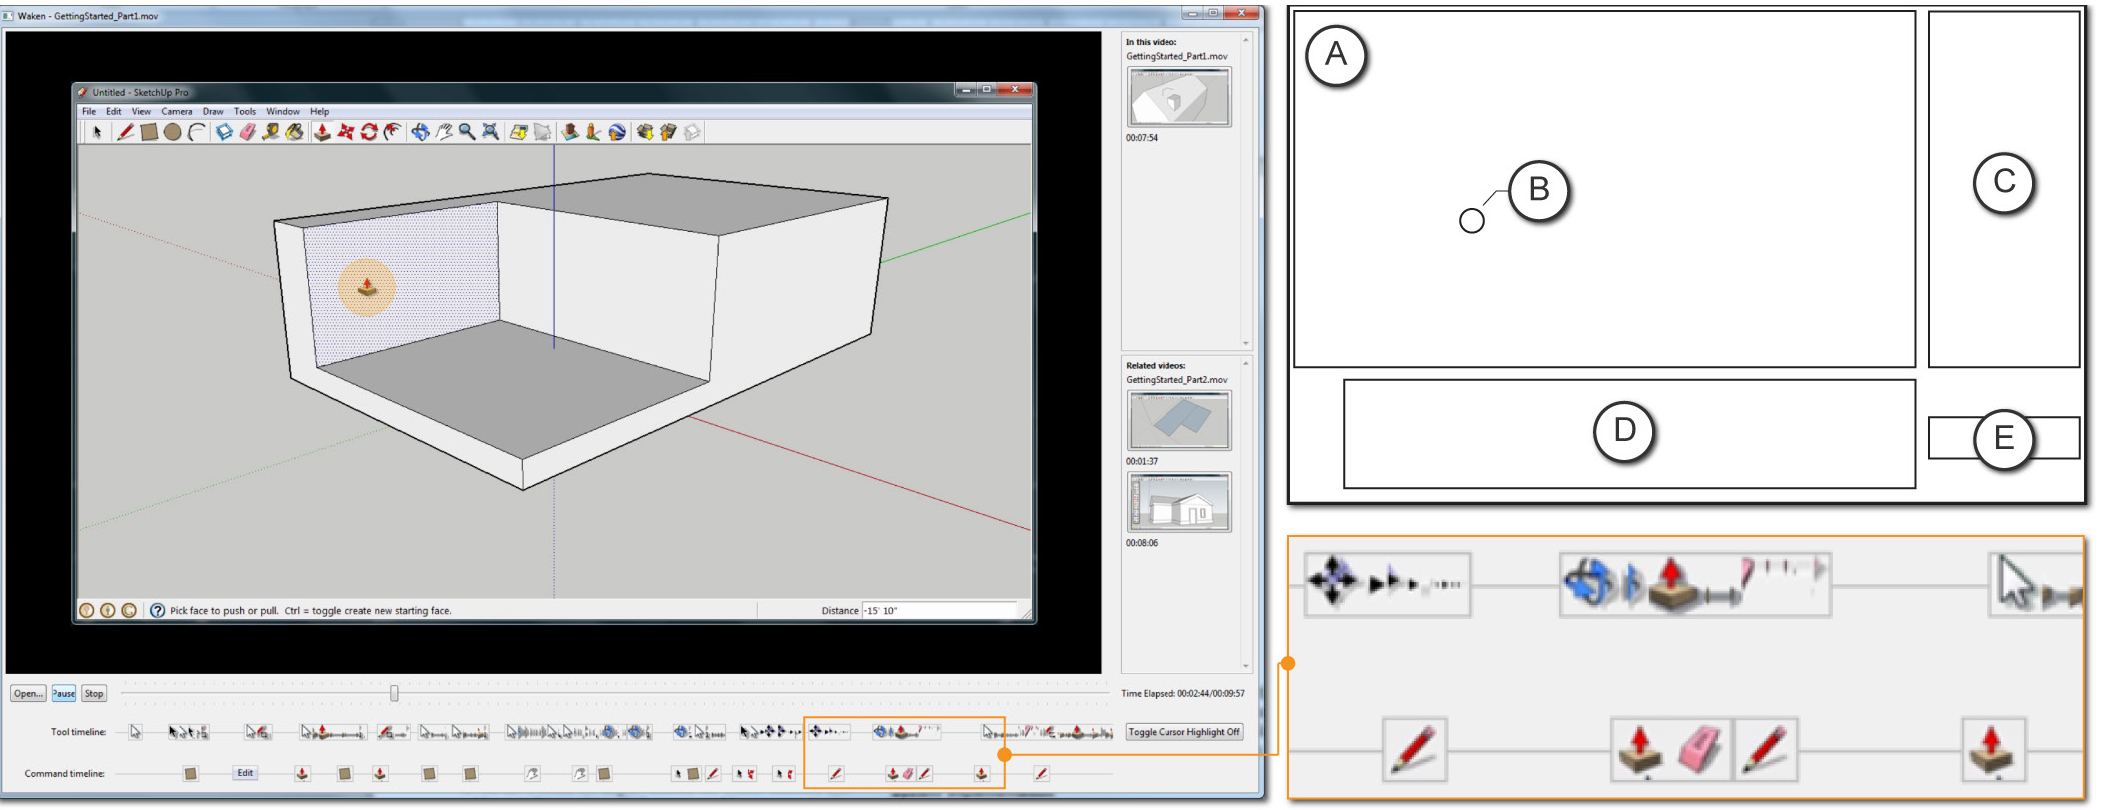Select the Paint Bucket tool
This screenshot has height=810, width=2105.
tap(295, 132)
